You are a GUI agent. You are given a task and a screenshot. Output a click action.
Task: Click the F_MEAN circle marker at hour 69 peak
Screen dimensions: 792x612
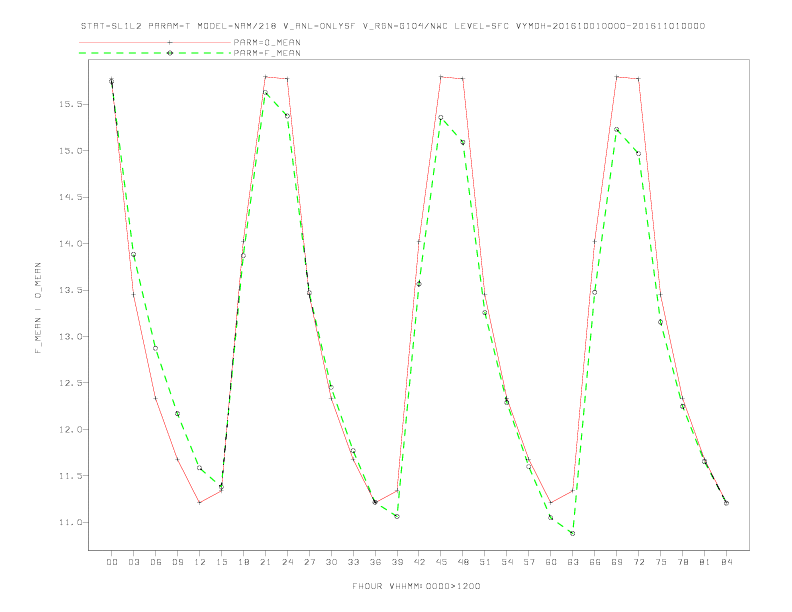(616, 130)
